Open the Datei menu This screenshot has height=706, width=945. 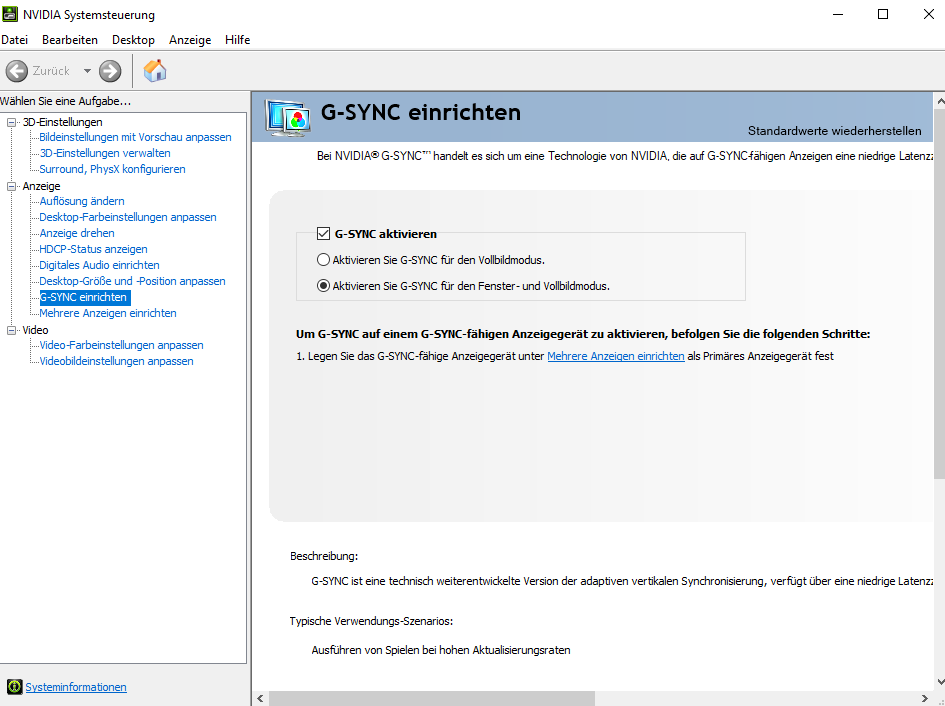coord(14,40)
